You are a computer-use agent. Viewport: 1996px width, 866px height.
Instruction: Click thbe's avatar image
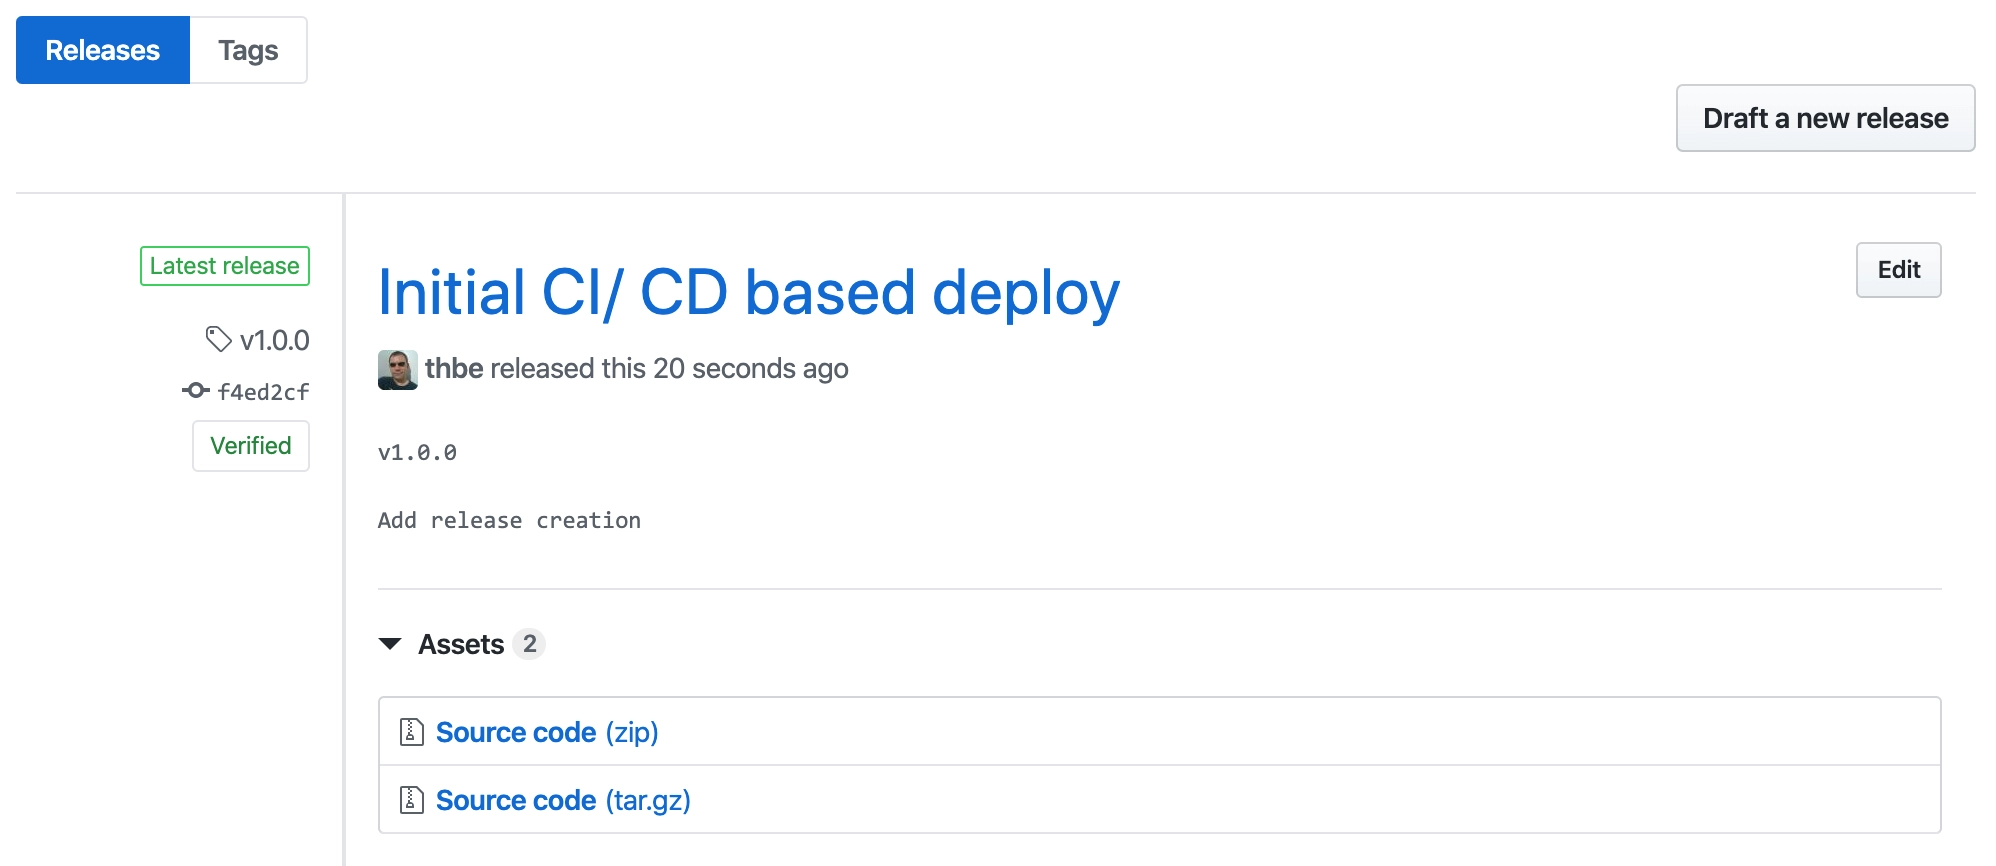click(x=397, y=370)
